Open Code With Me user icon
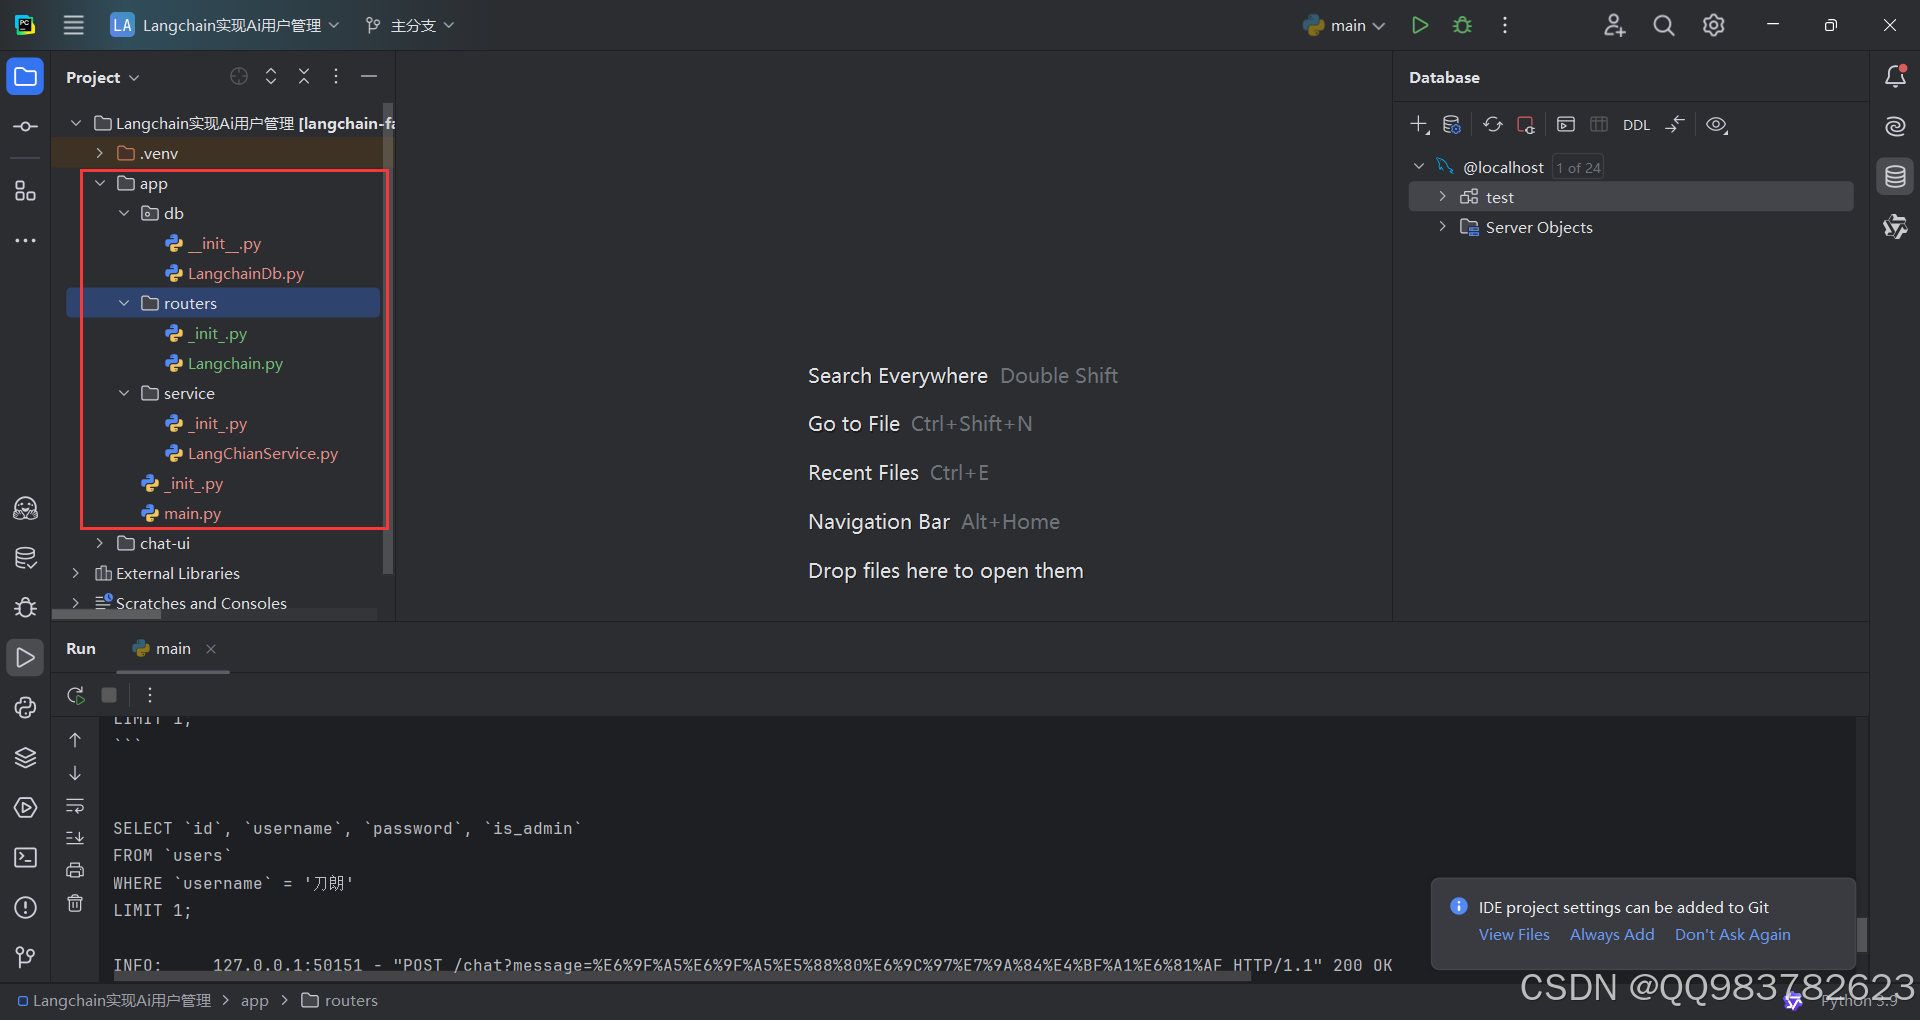The image size is (1920, 1020). coord(1614,25)
